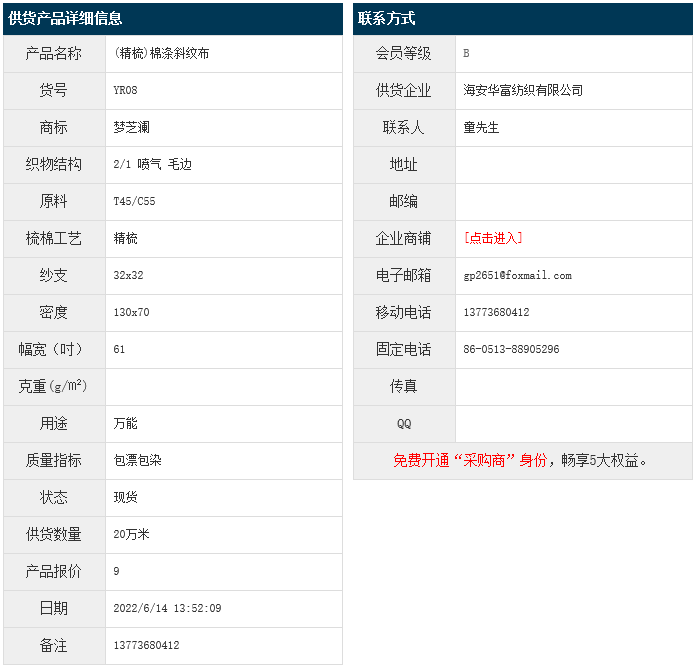Click the item number YR08 value
Image resolution: width=697 pixels, height=669 pixels.
pyautogui.click(x=126, y=91)
